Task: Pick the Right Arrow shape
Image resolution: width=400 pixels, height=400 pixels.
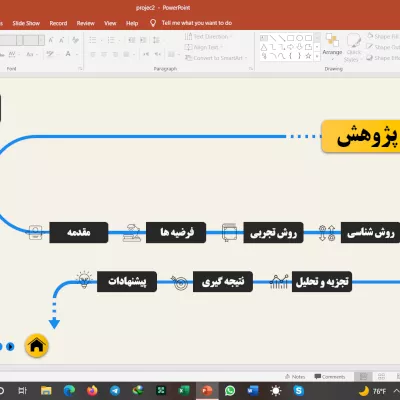Action: (x=290, y=47)
